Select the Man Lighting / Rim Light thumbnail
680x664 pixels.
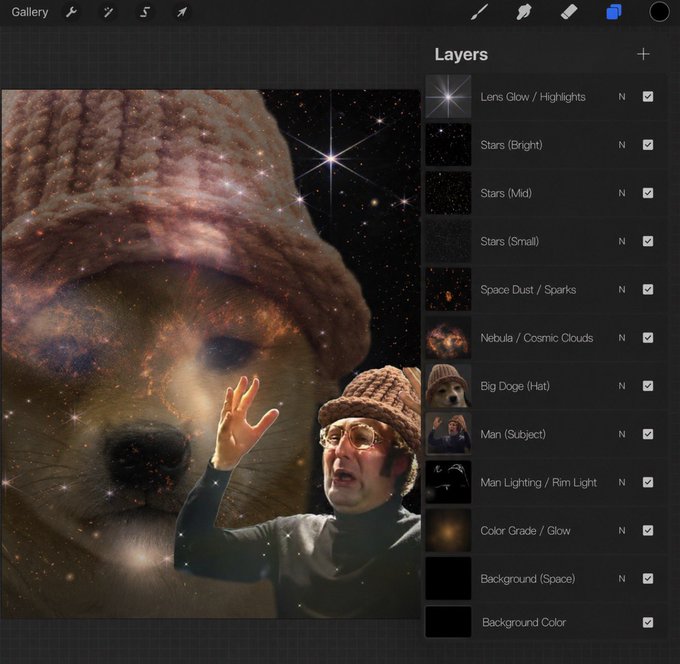448,482
